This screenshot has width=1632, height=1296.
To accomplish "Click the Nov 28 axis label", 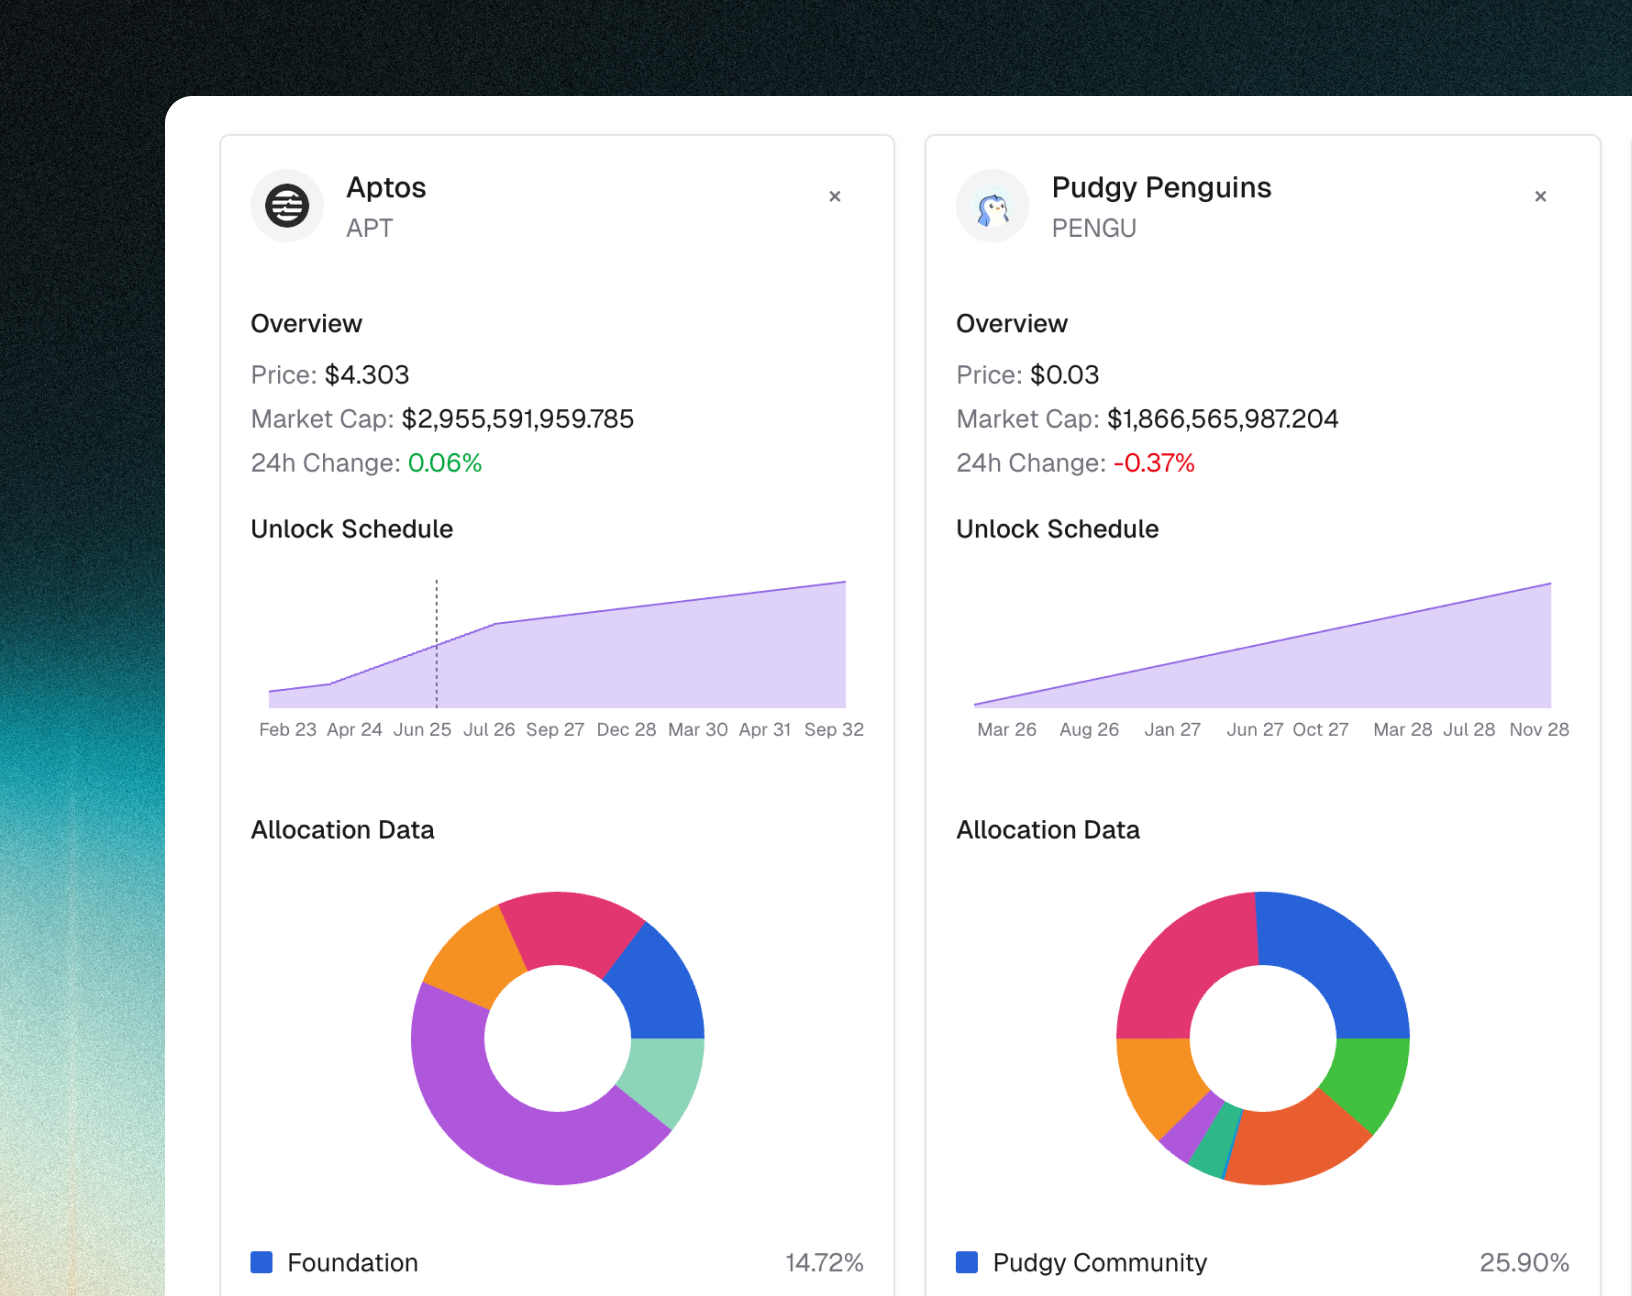I will (x=1538, y=730).
